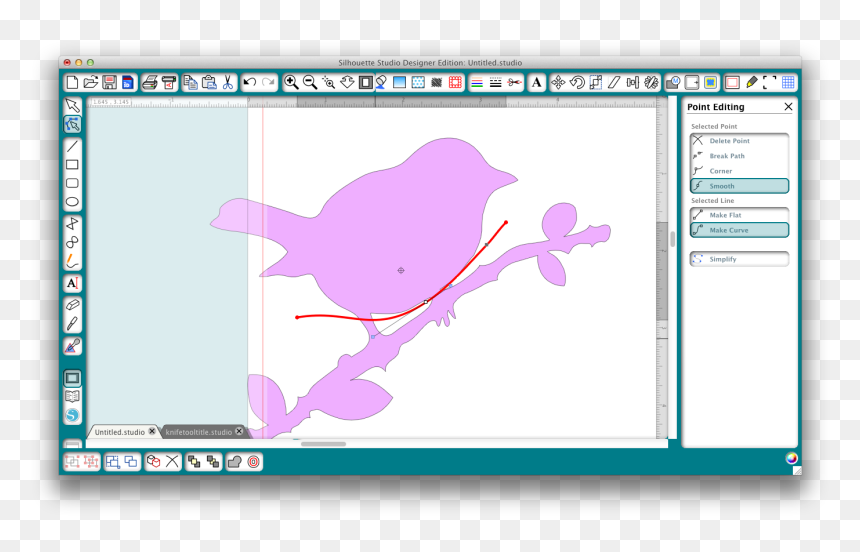
Task: Send to Silhouette cutter icon
Action: 169,83
